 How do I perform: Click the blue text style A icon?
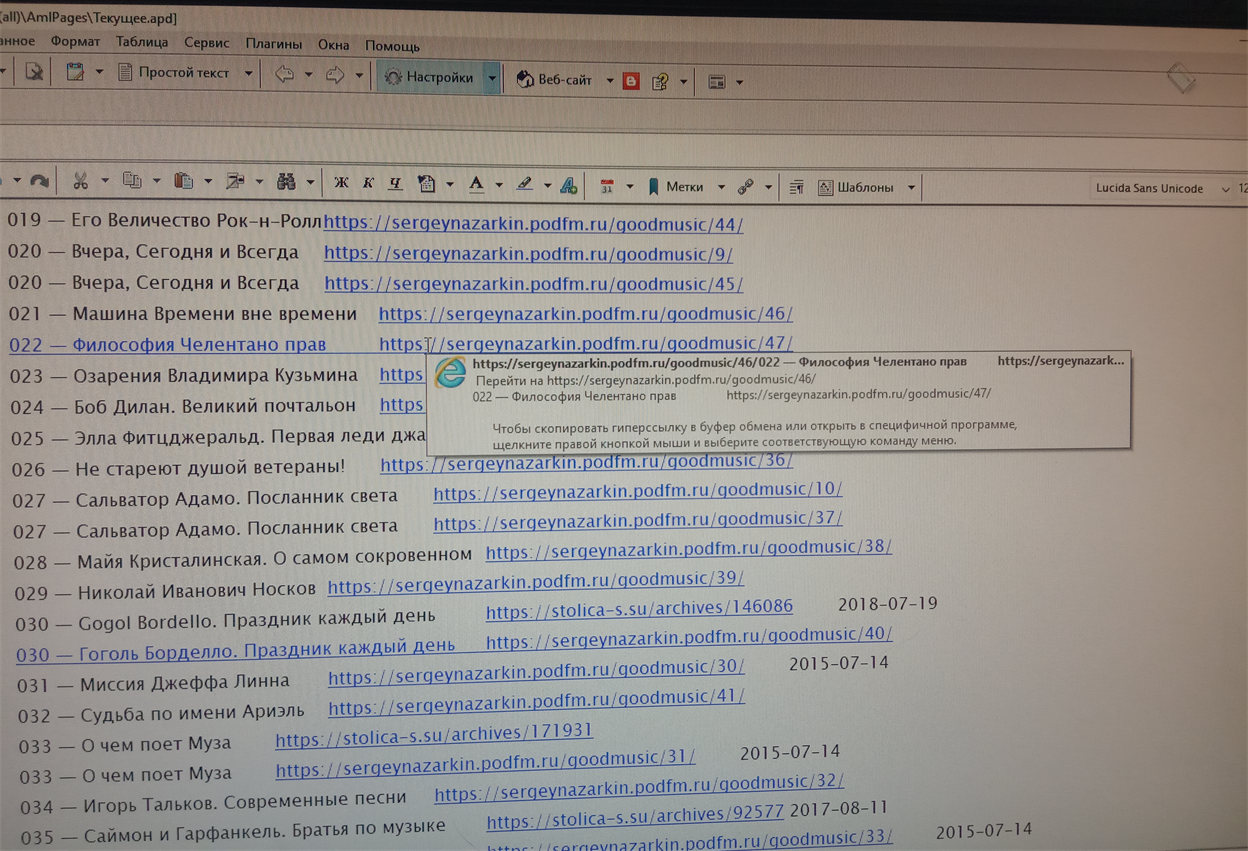(x=568, y=185)
